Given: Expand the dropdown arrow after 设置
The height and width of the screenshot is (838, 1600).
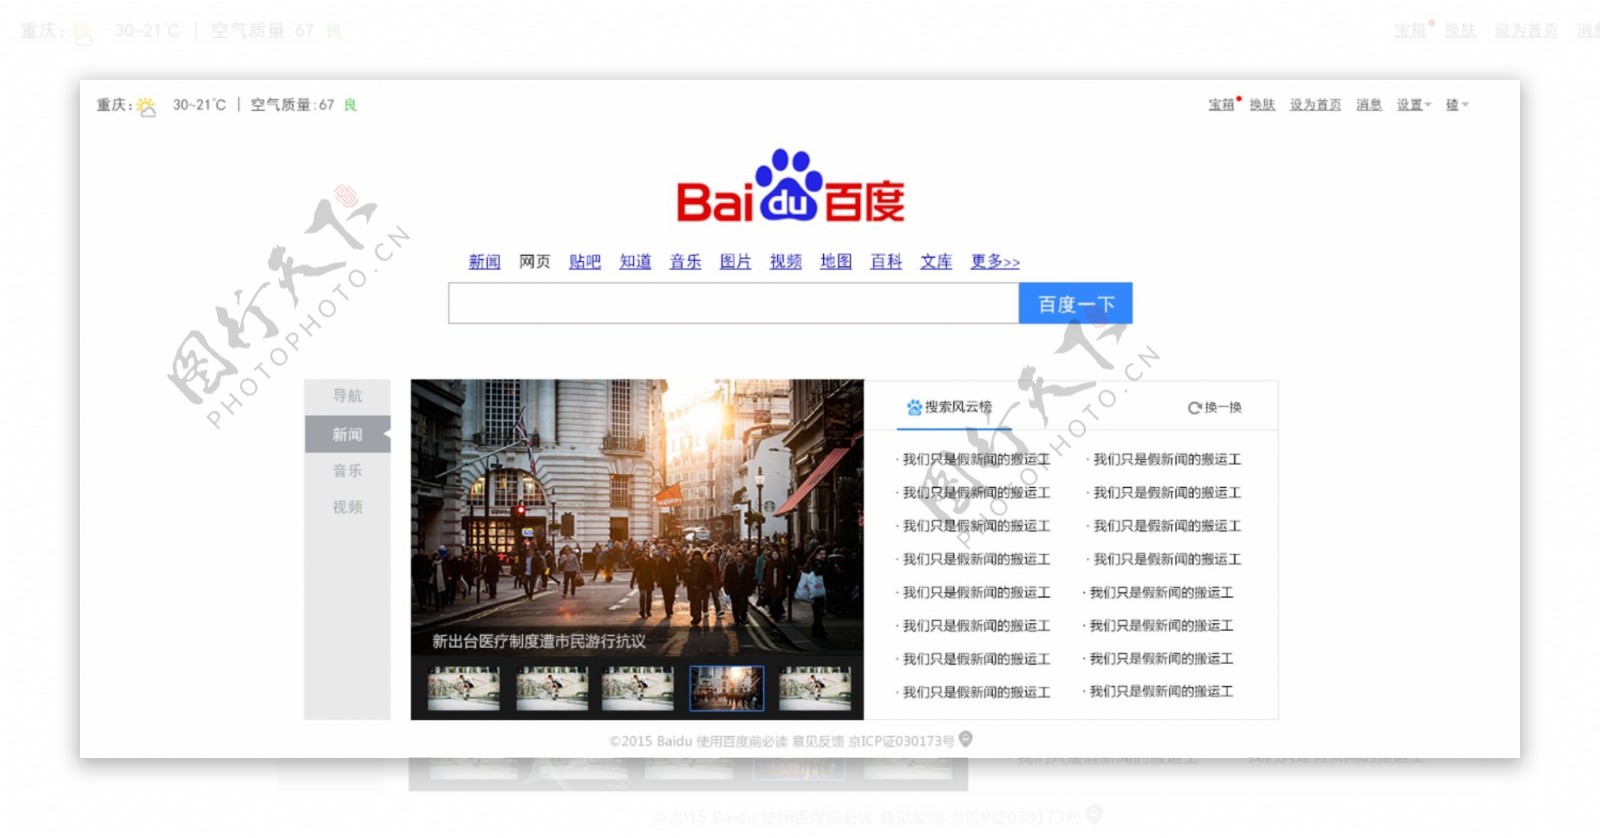Looking at the screenshot, I should coord(1428,105).
